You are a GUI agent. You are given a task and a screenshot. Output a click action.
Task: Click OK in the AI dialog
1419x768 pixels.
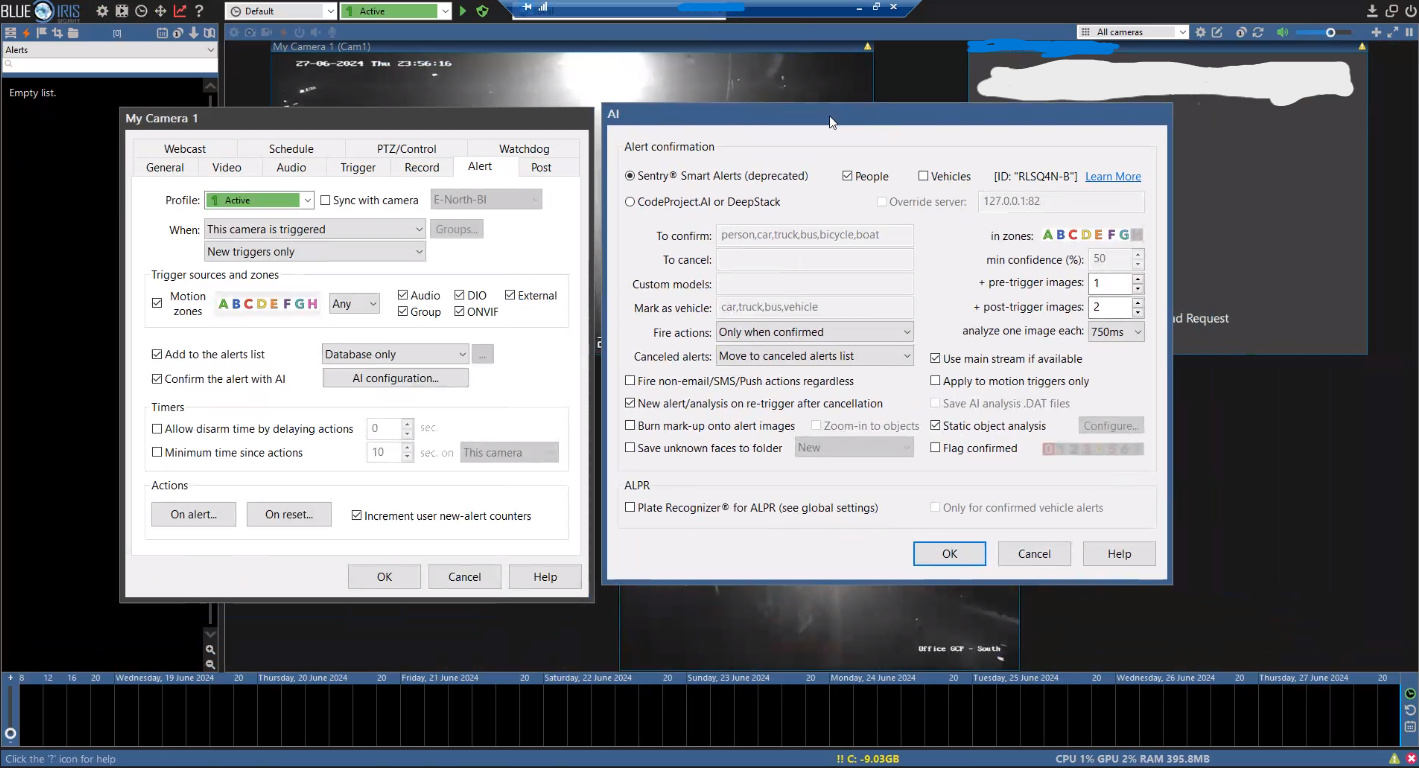(x=950, y=554)
